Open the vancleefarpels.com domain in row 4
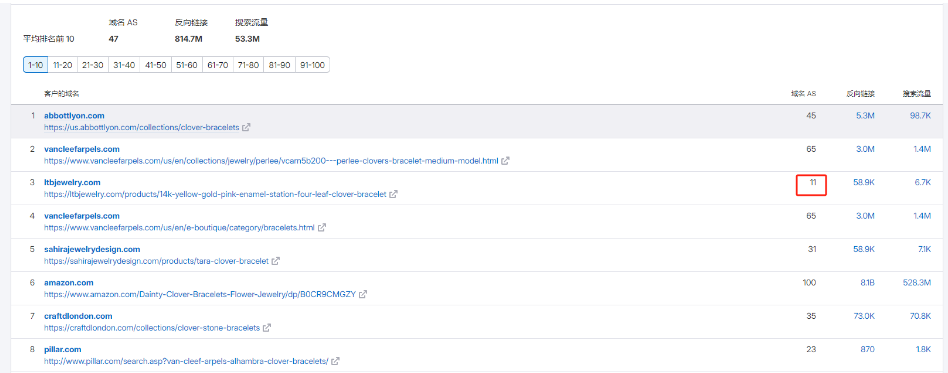This screenshot has height=373, width=948. (x=82, y=216)
